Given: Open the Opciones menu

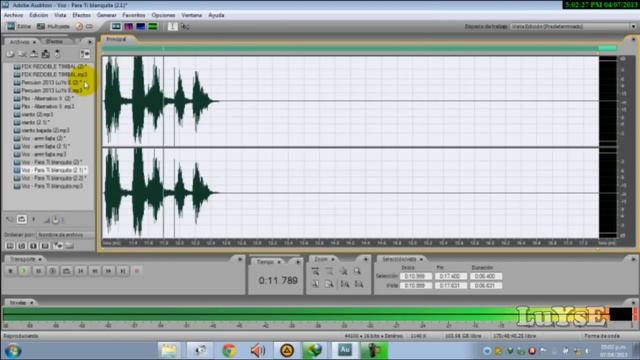Looking at the screenshot, I should tap(163, 15).
